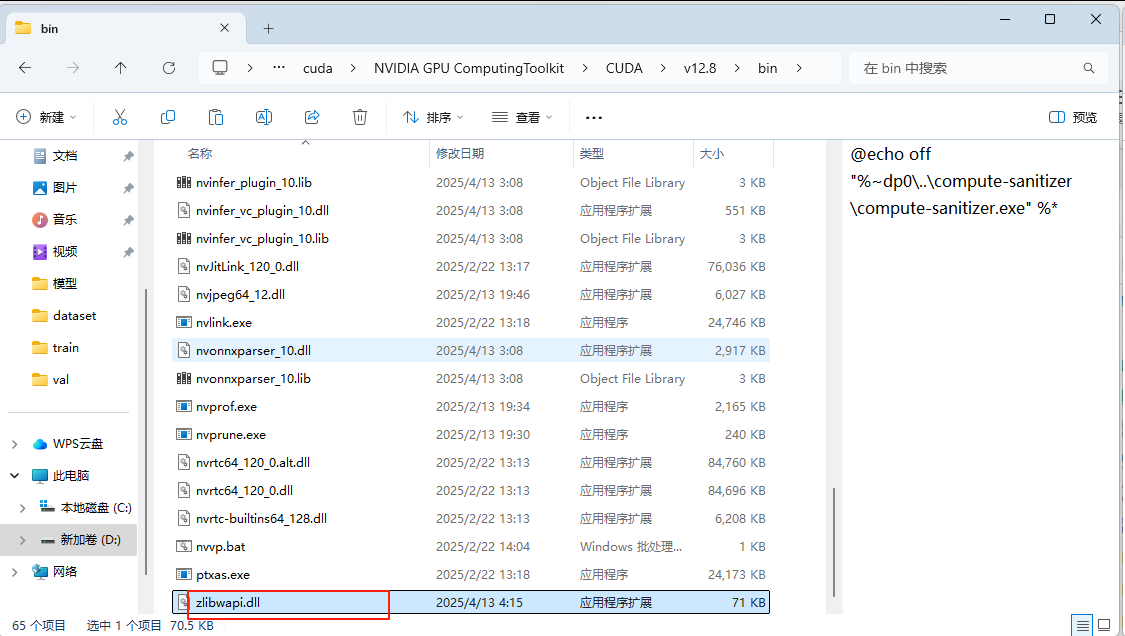Viewport: 1125px width, 636px height.
Task: Delete zlibwapi.dll using the trash icon
Action: [x=360, y=117]
